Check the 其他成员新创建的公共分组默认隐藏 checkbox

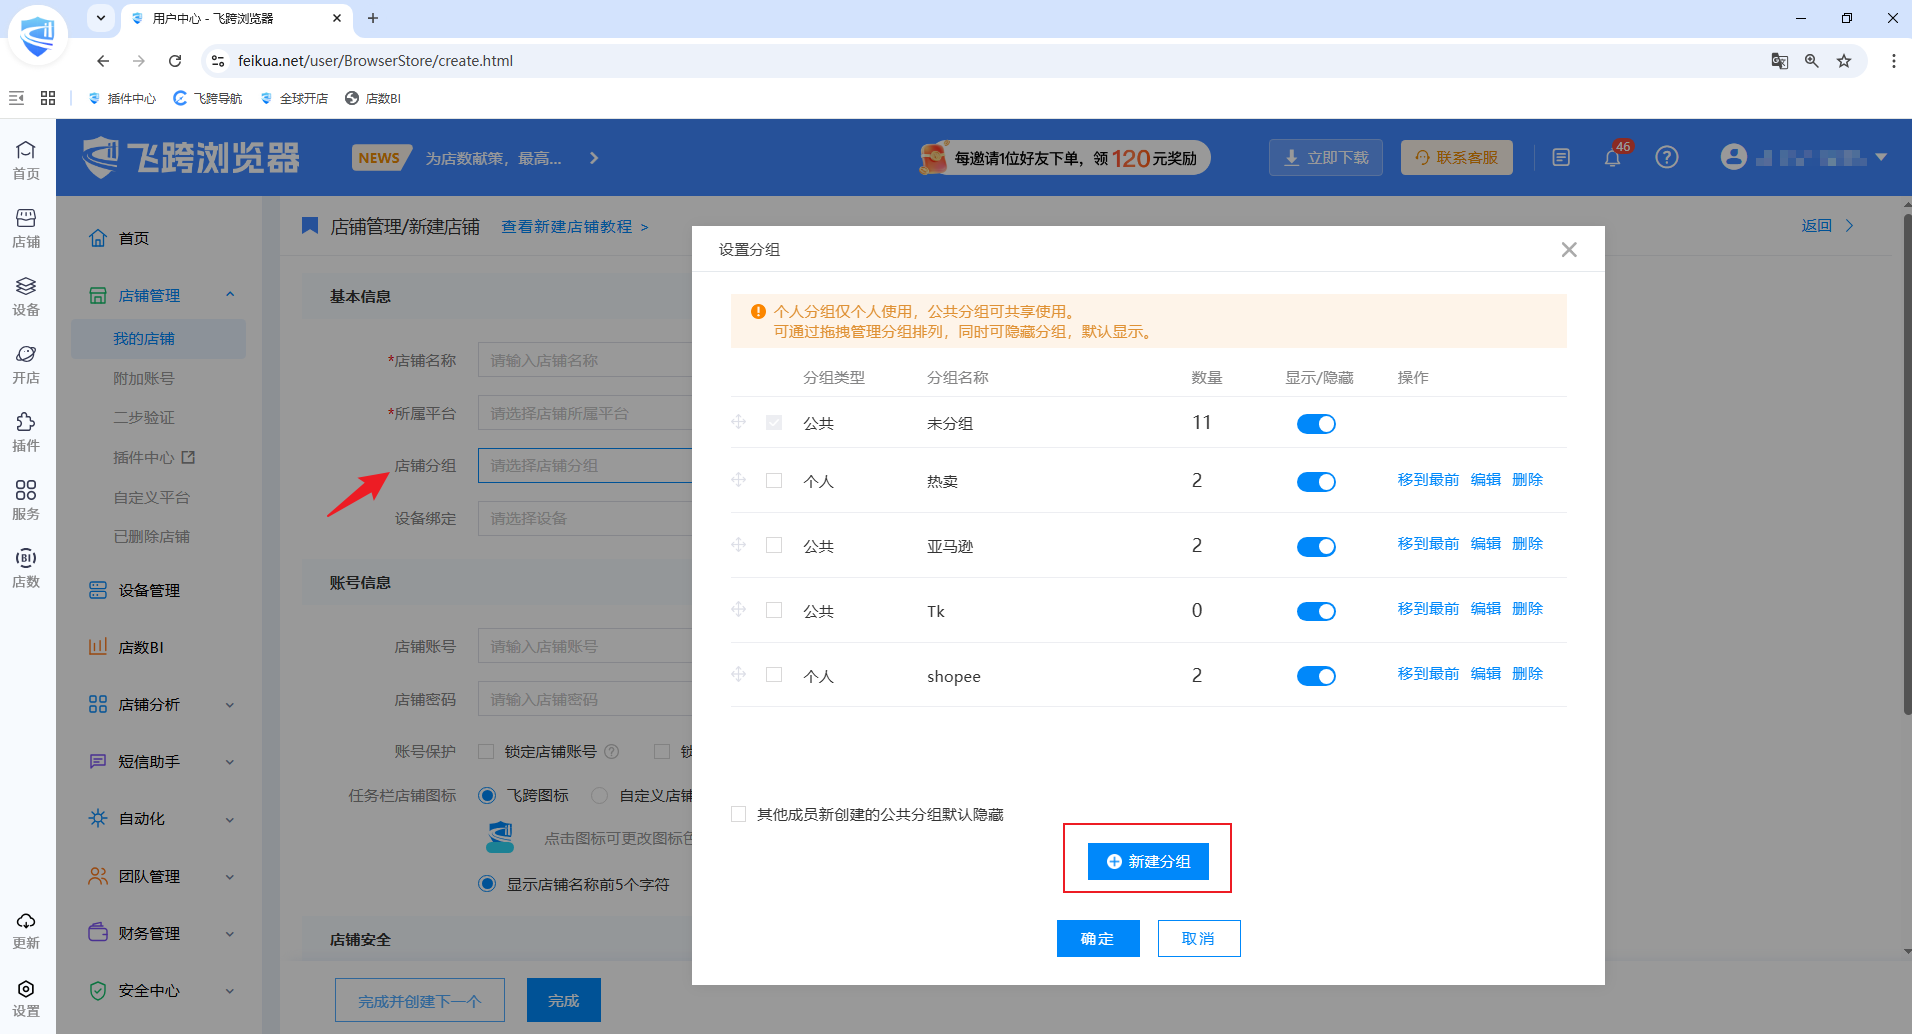tap(739, 814)
